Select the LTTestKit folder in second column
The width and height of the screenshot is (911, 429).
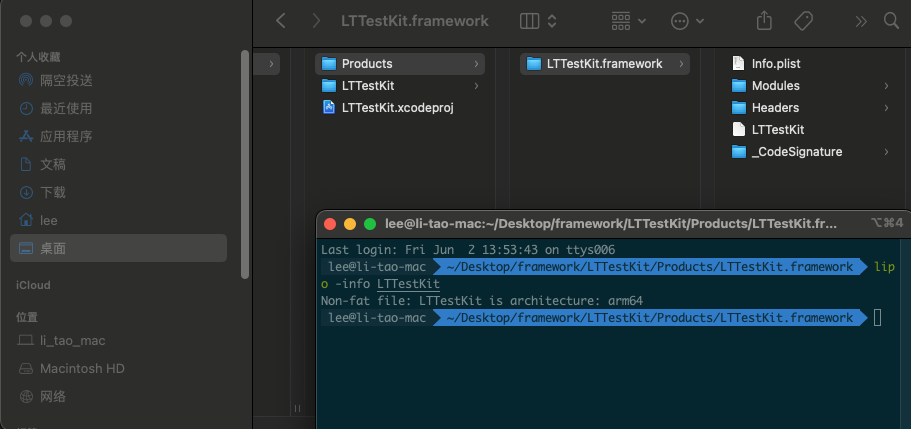[x=400, y=85]
